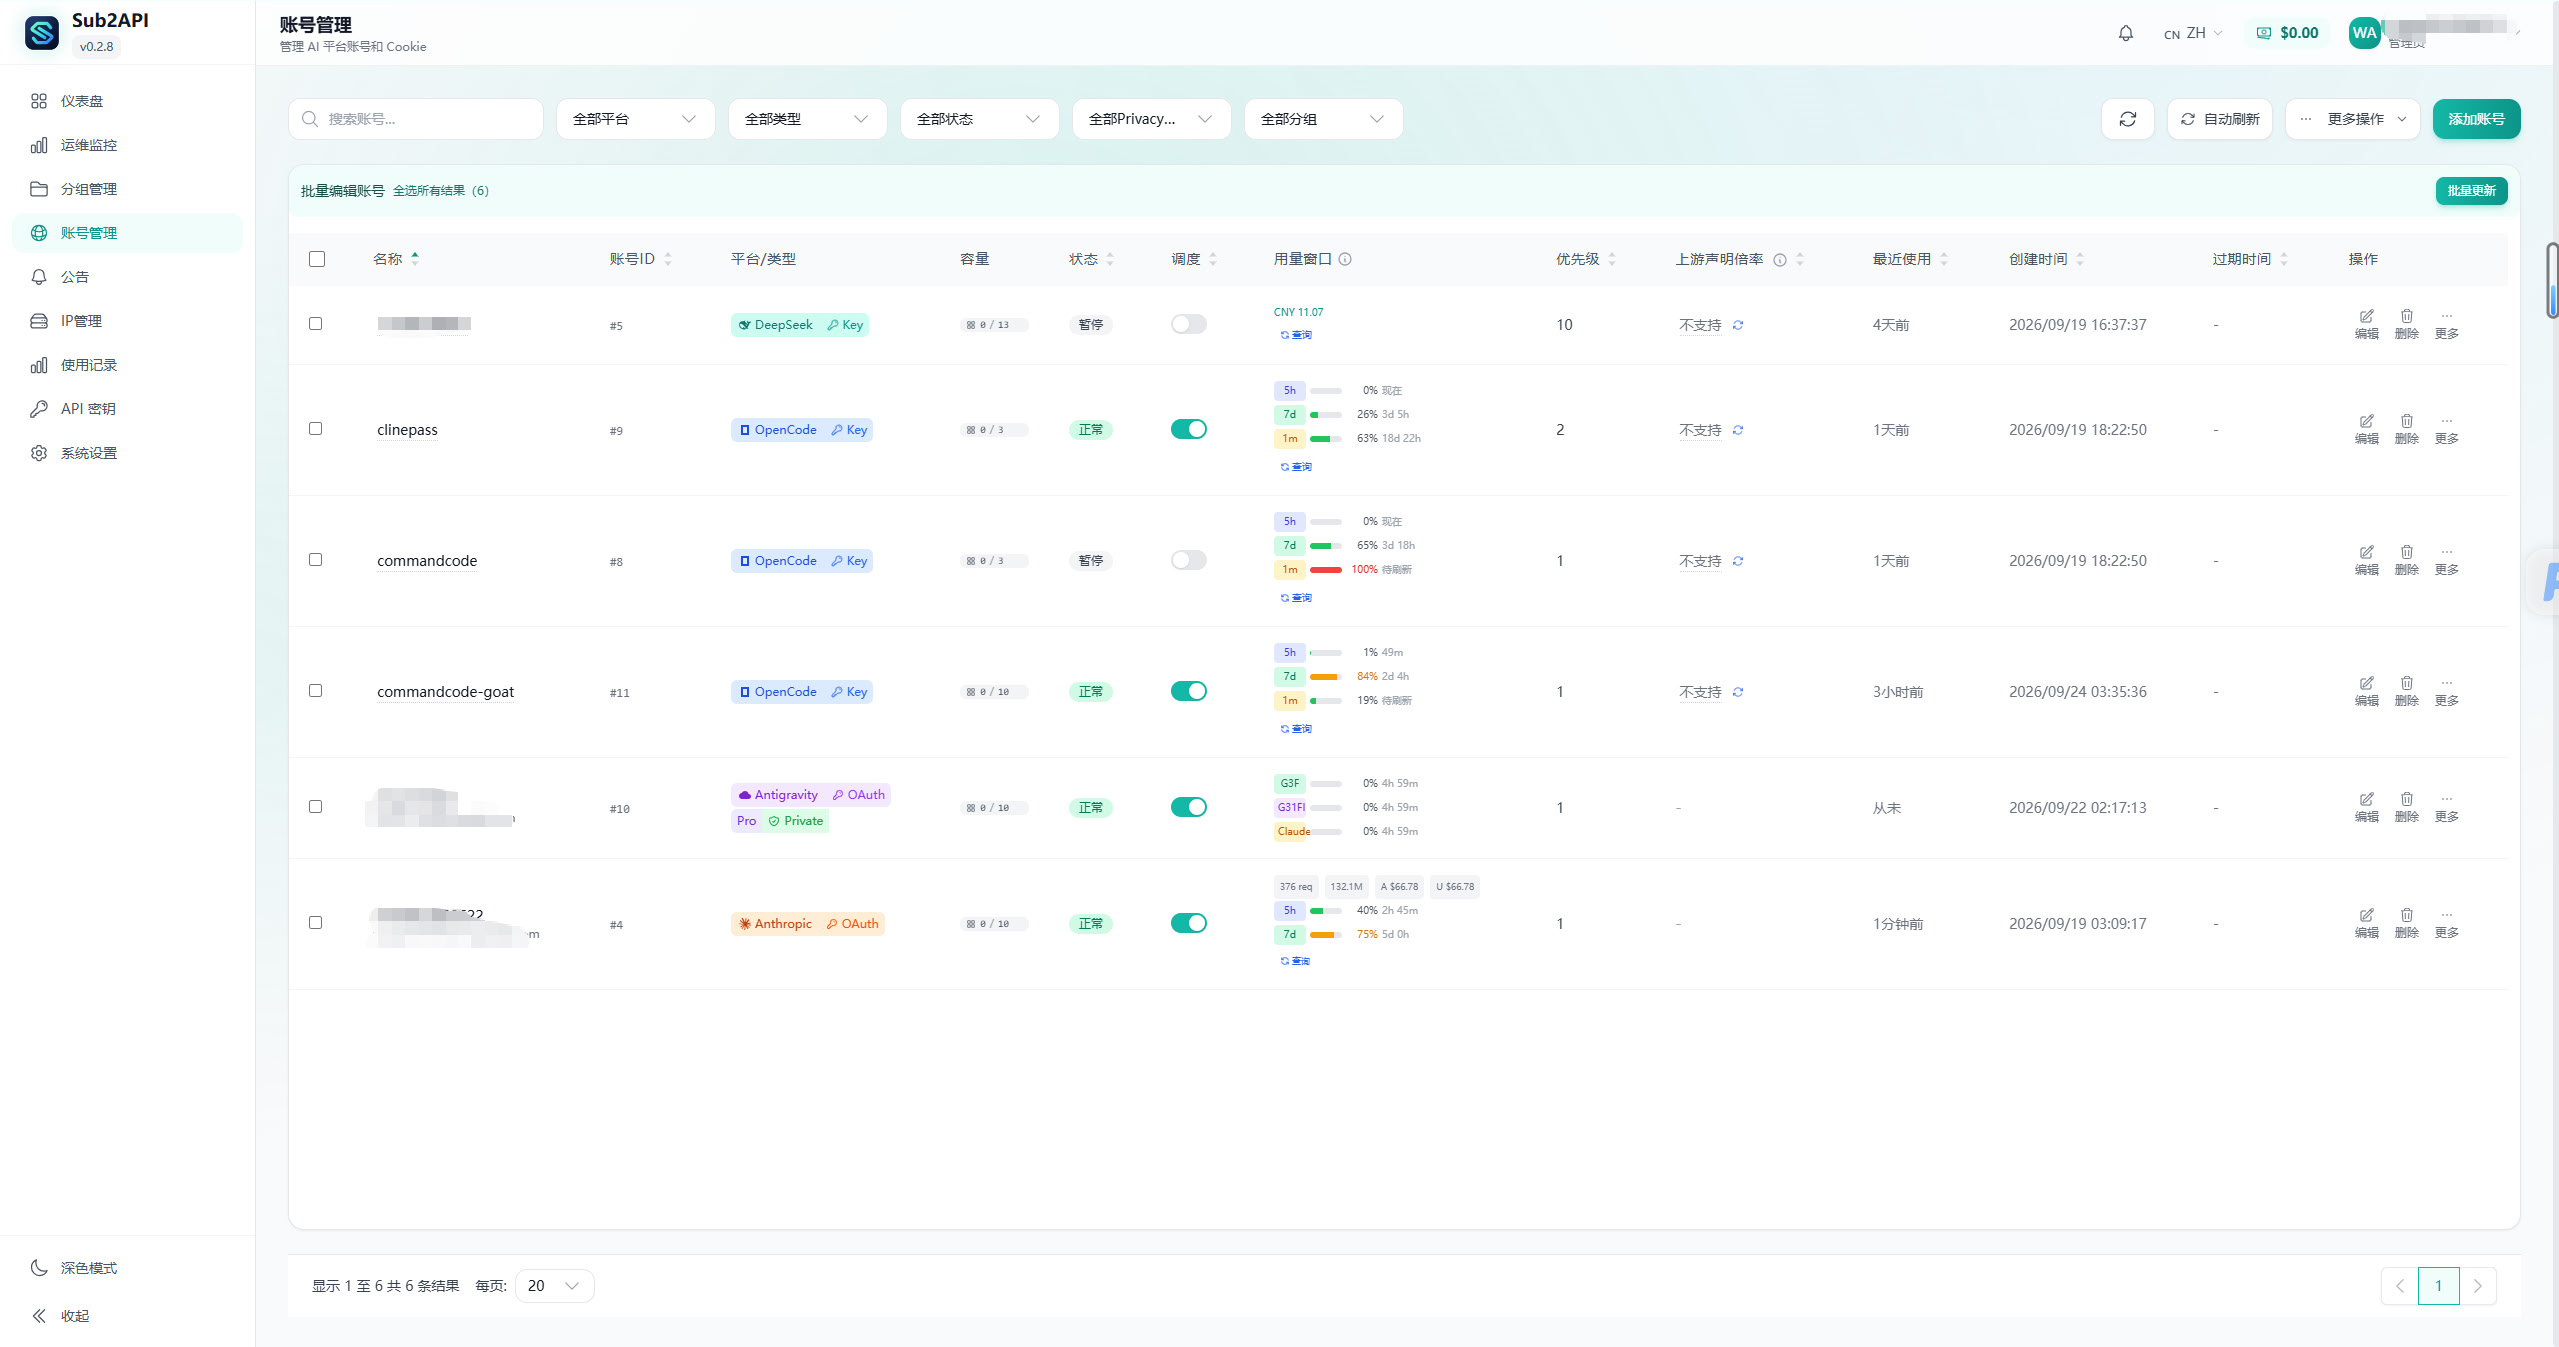Click the 100% 1m usage bar in commandcode row
The image size is (2559, 1347).
click(1326, 570)
